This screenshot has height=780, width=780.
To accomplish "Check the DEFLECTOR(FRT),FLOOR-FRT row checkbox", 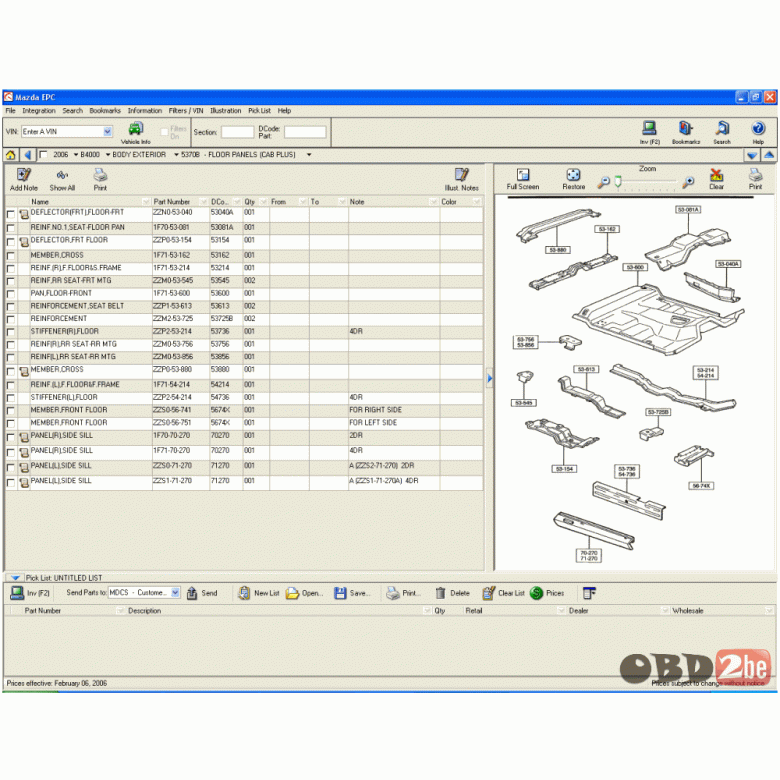I will 10,214.
